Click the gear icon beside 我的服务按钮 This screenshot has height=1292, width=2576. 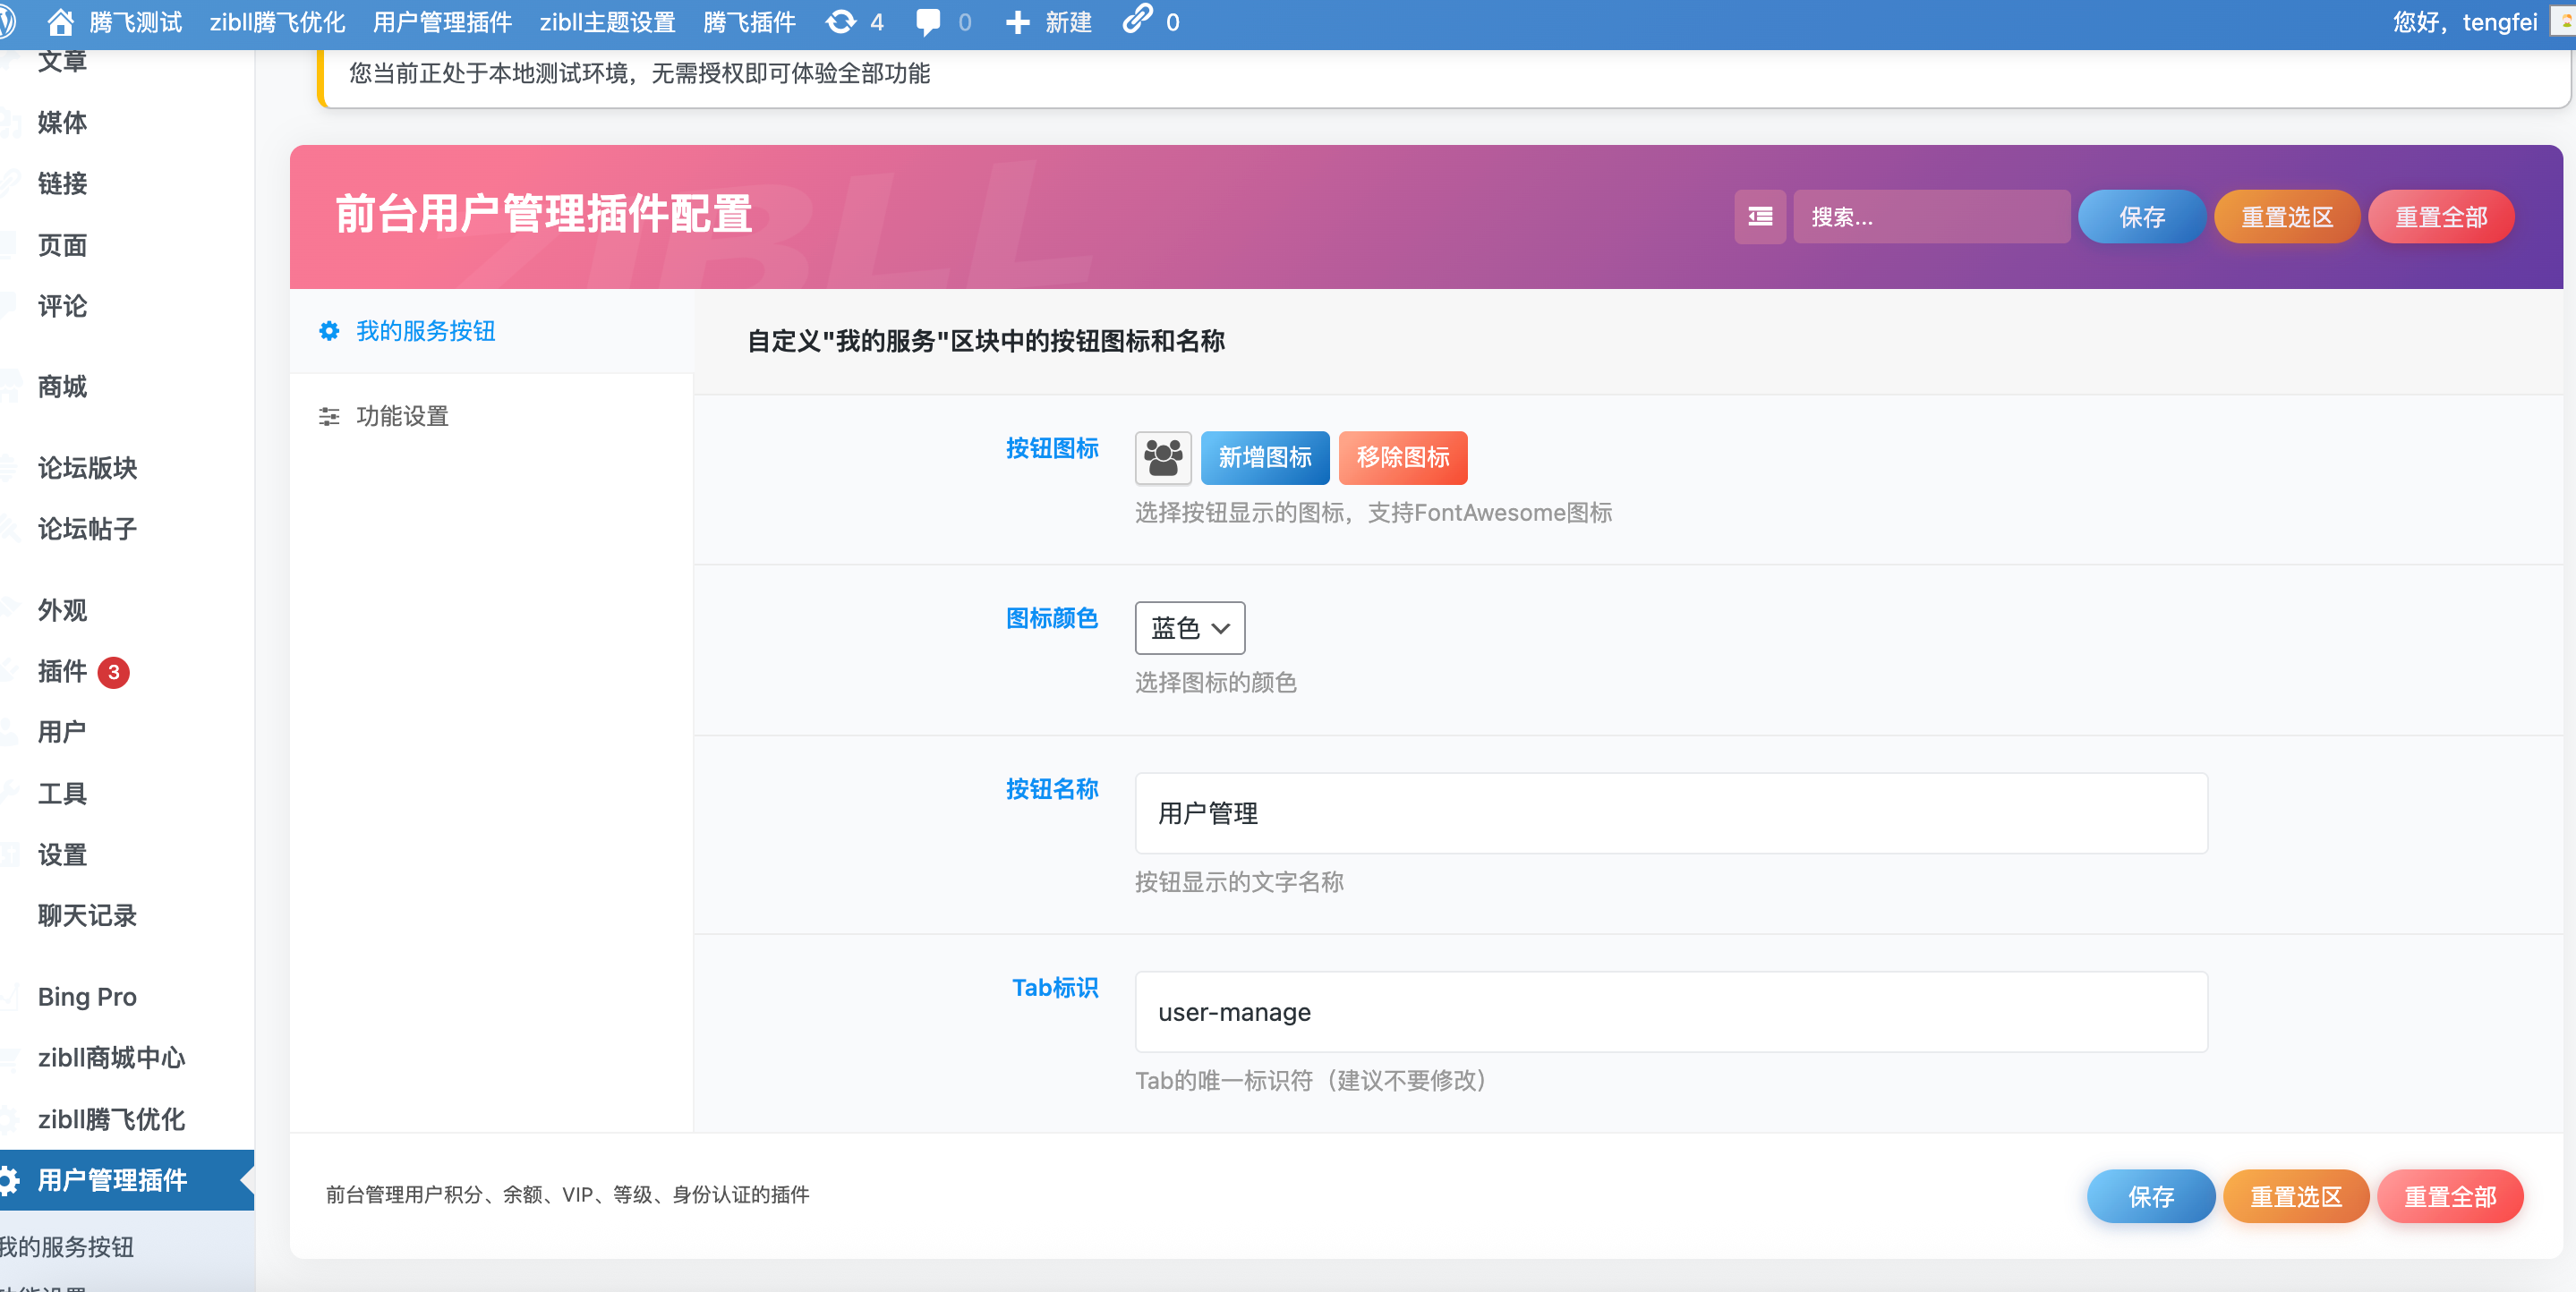pyautogui.click(x=329, y=331)
